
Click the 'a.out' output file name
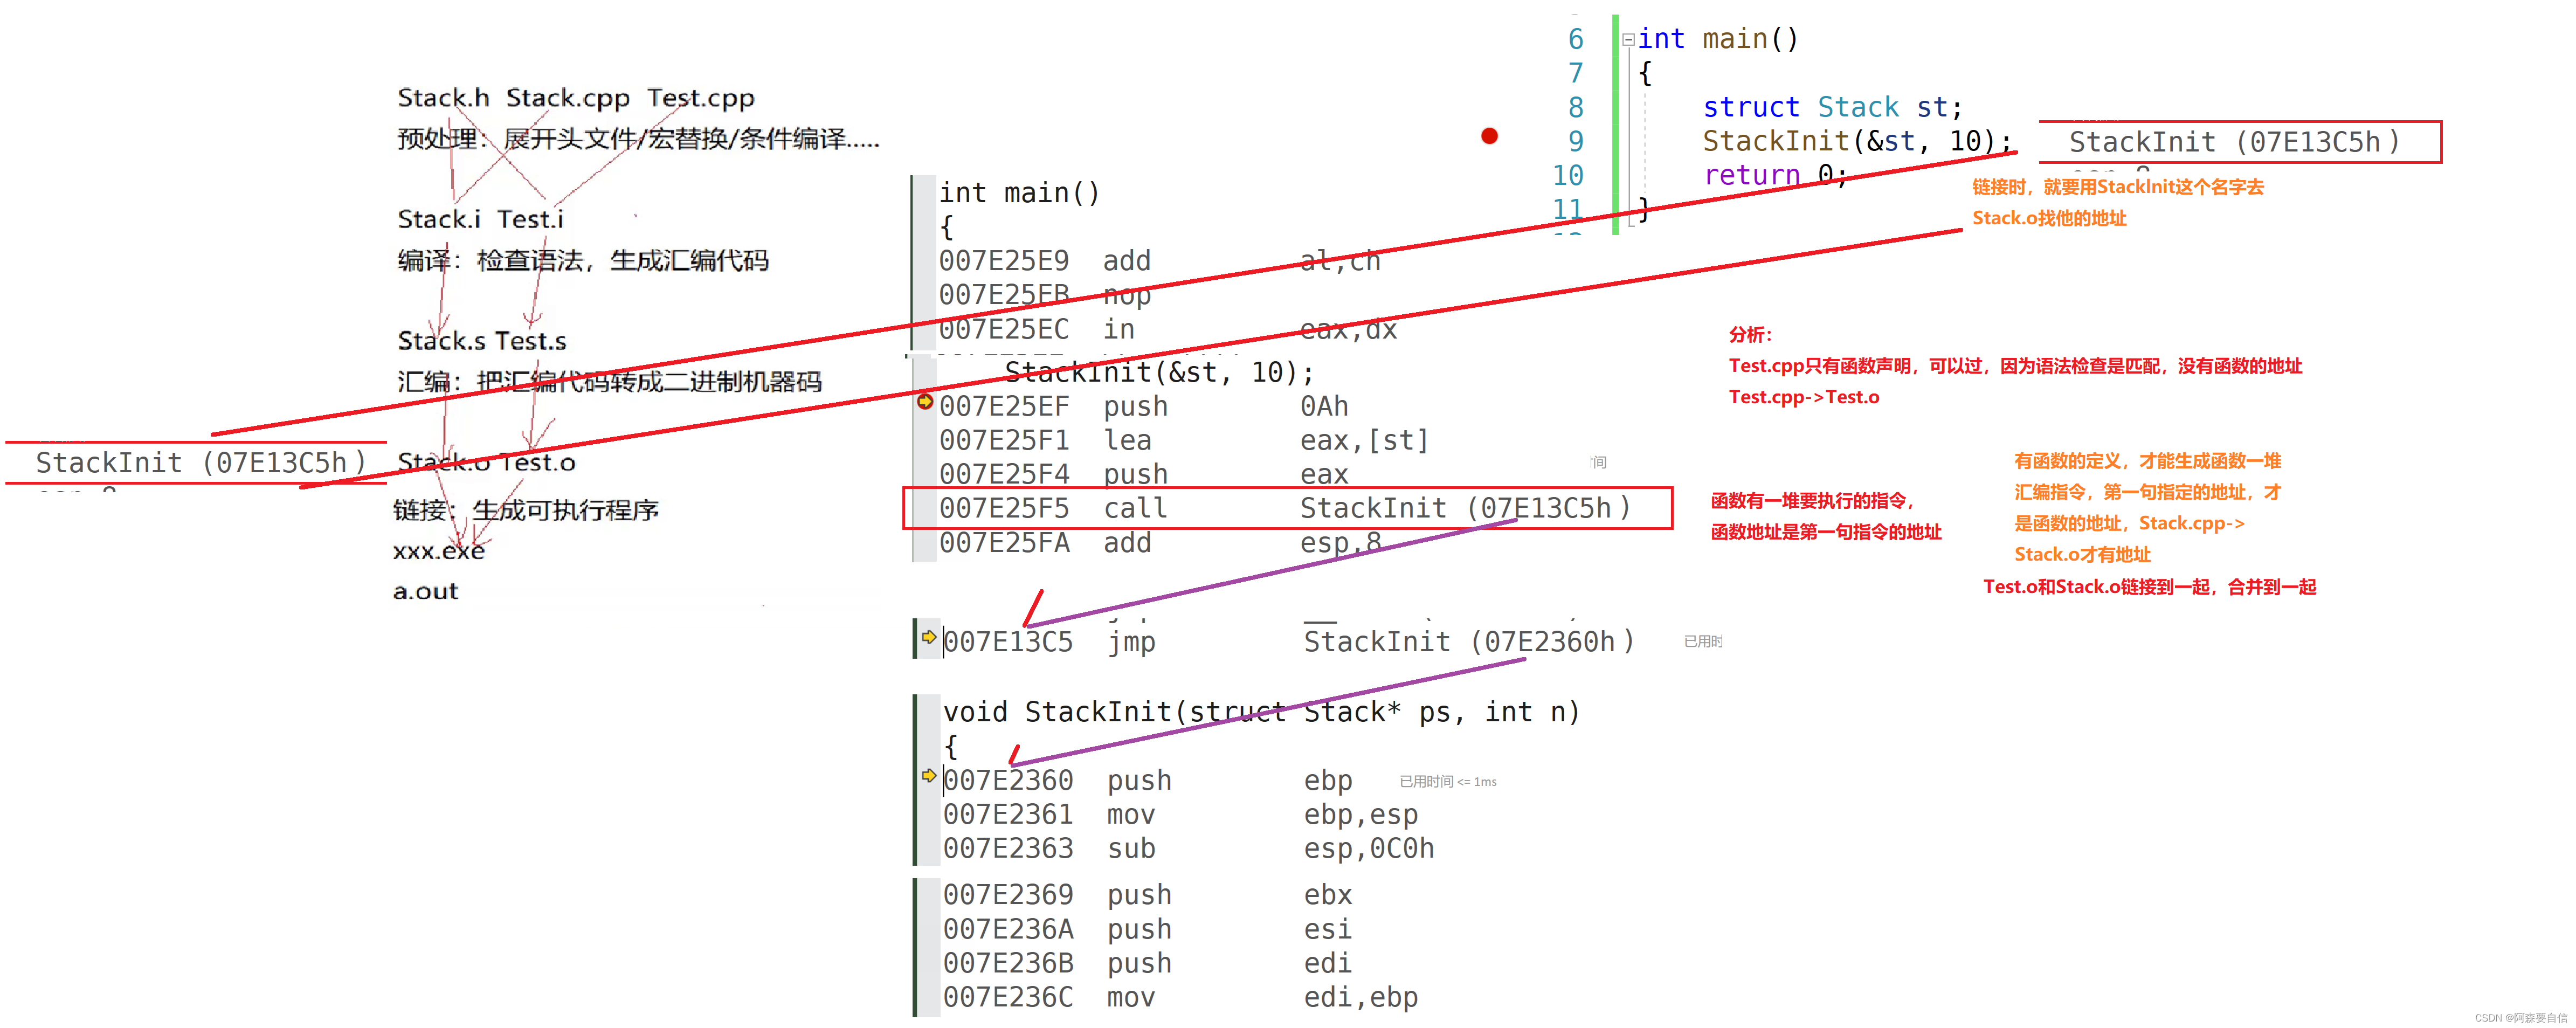point(426,592)
